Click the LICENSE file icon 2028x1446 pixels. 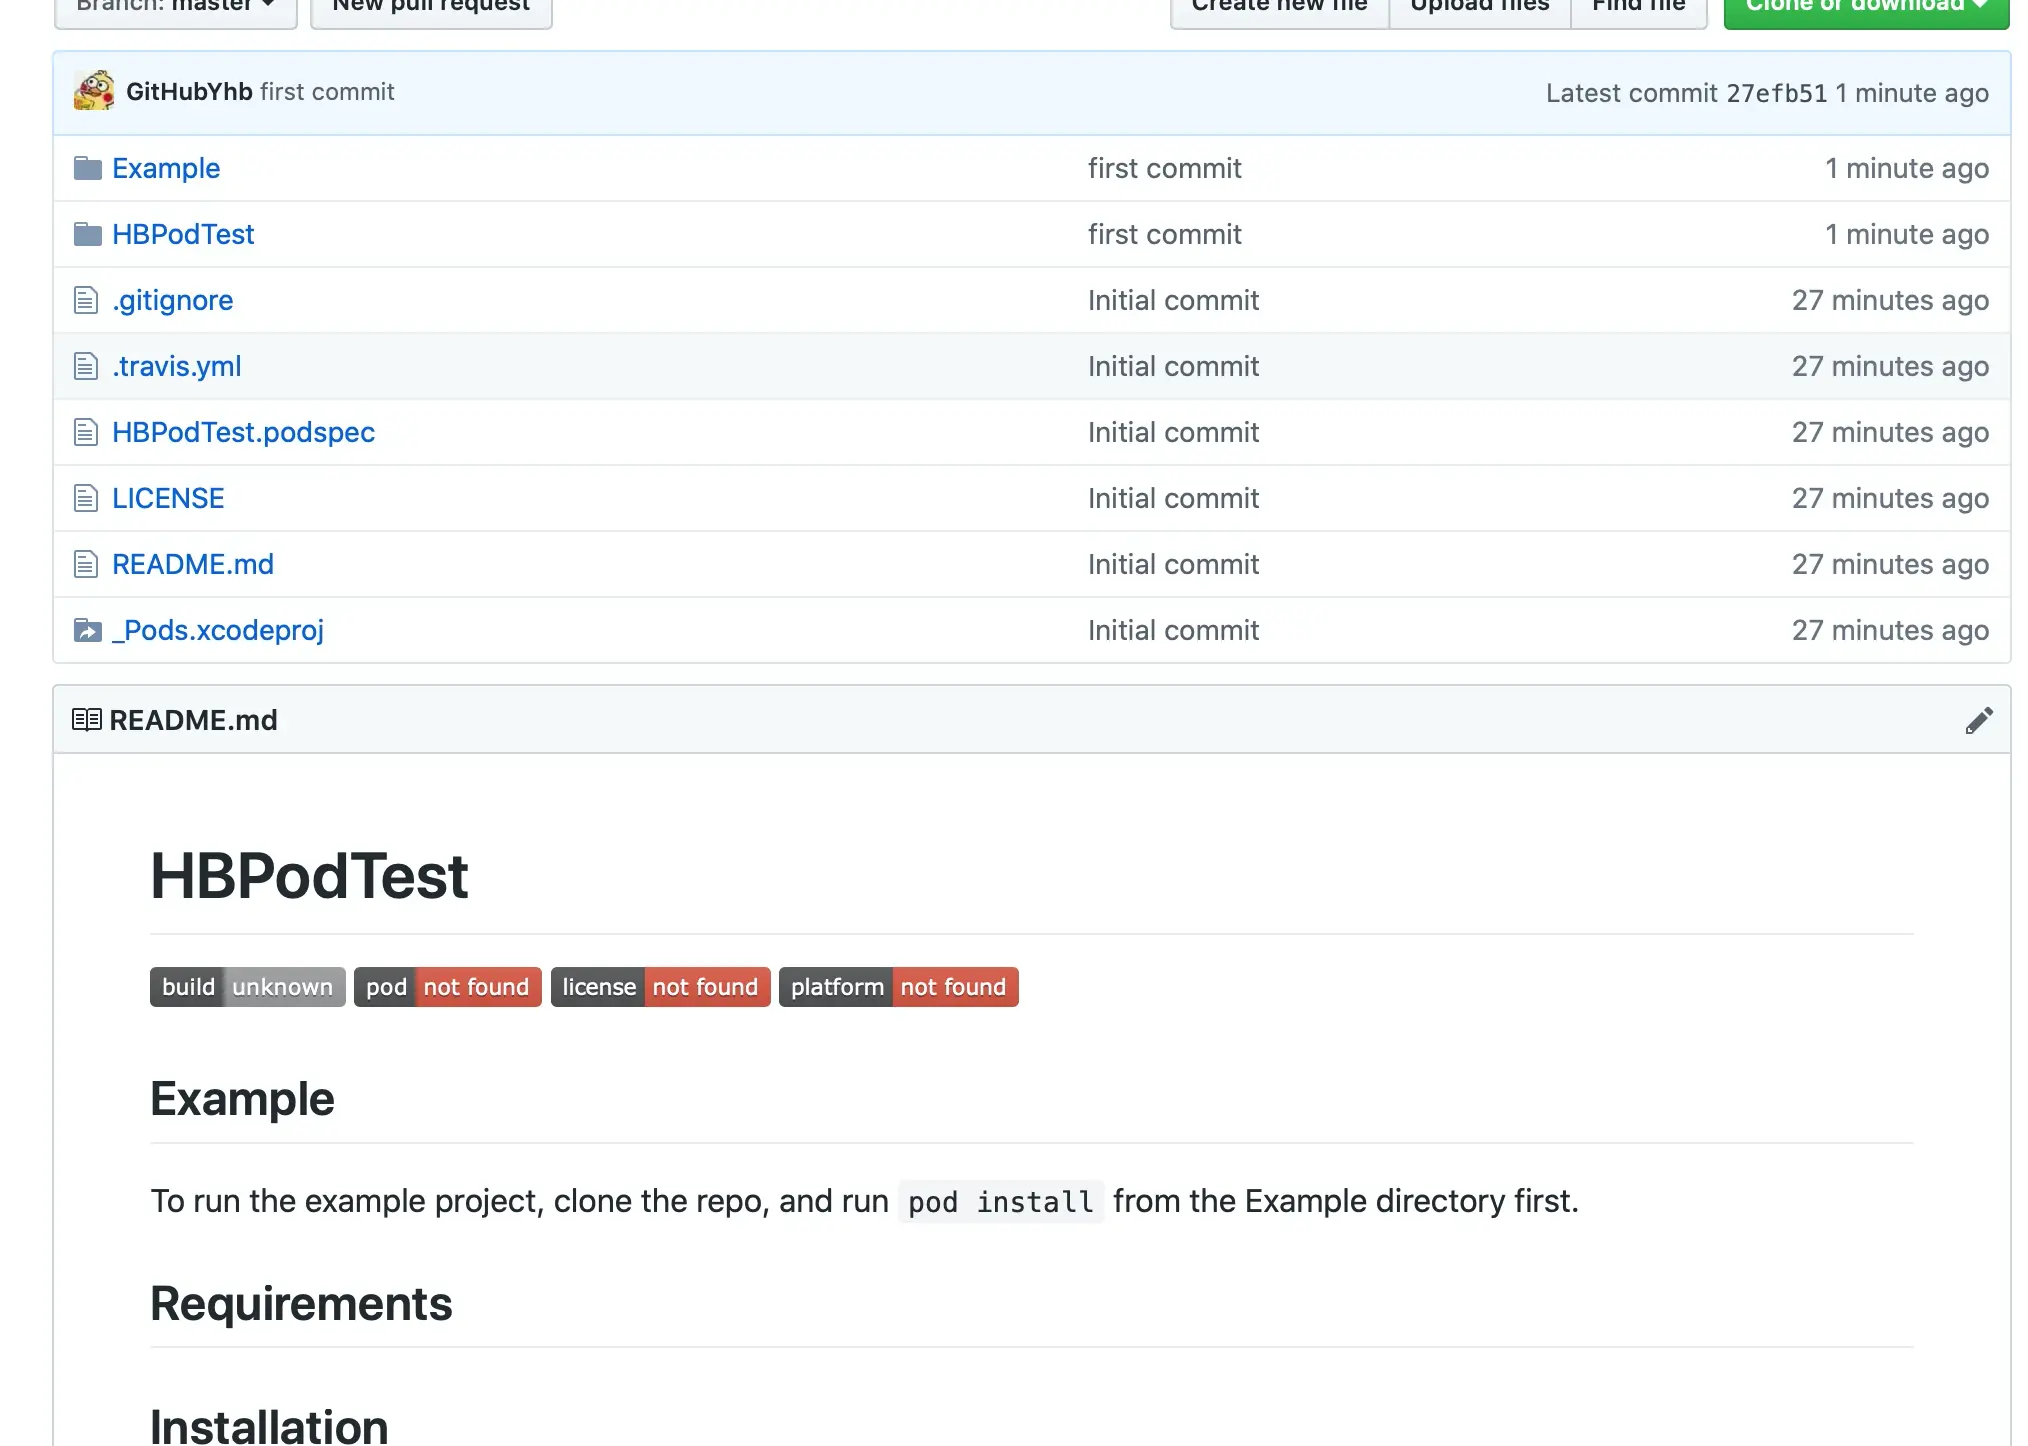(86, 498)
